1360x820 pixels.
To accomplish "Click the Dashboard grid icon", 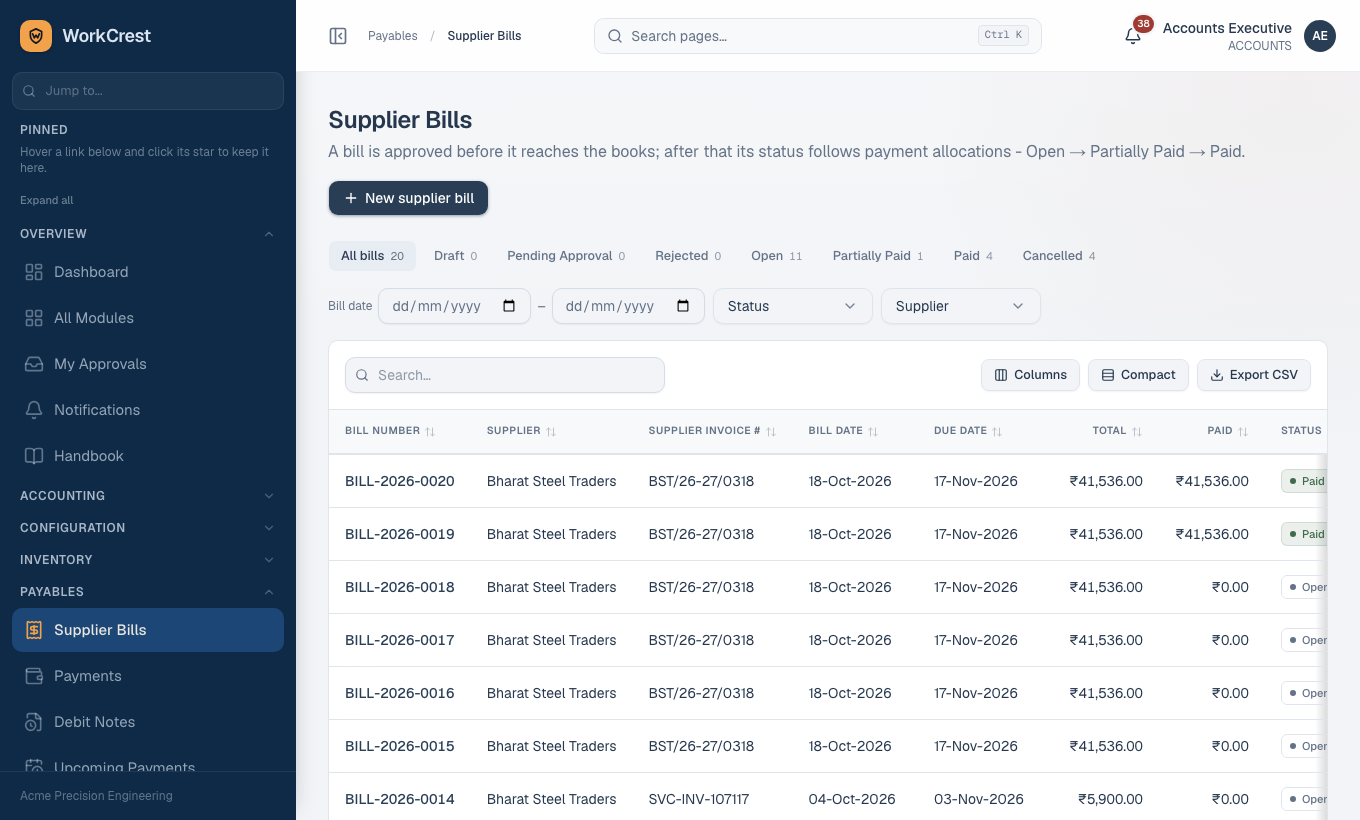I will point(34,272).
